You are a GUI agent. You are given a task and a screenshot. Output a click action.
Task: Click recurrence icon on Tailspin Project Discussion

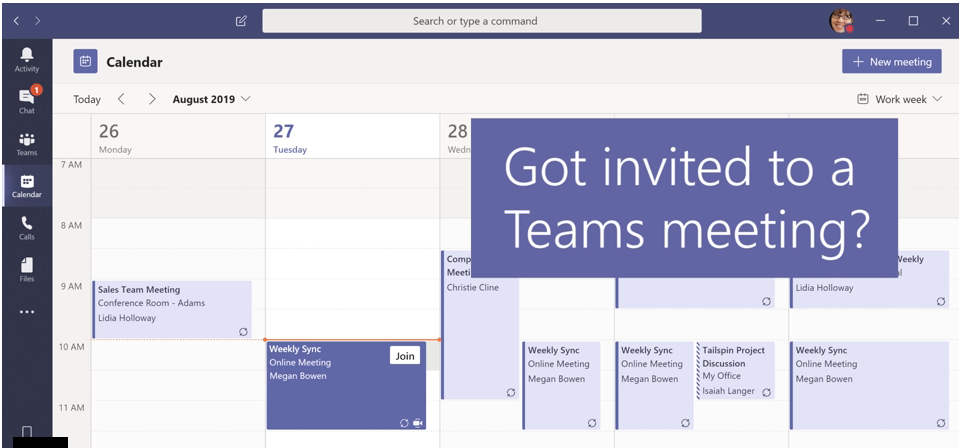click(766, 392)
